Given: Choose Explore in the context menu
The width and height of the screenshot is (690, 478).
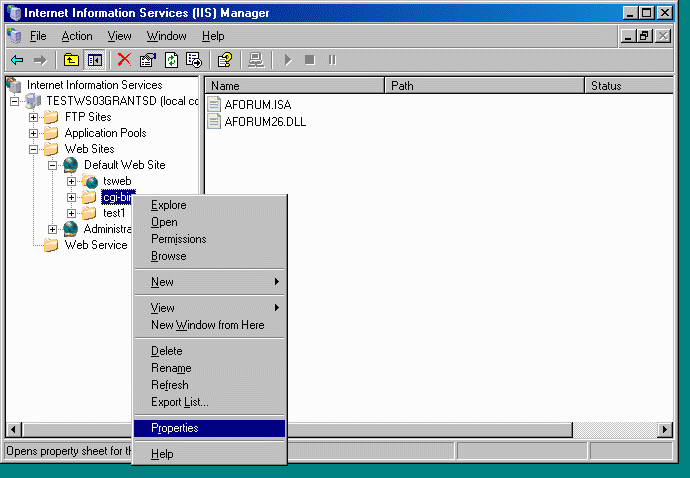Looking at the screenshot, I should tap(209, 205).
